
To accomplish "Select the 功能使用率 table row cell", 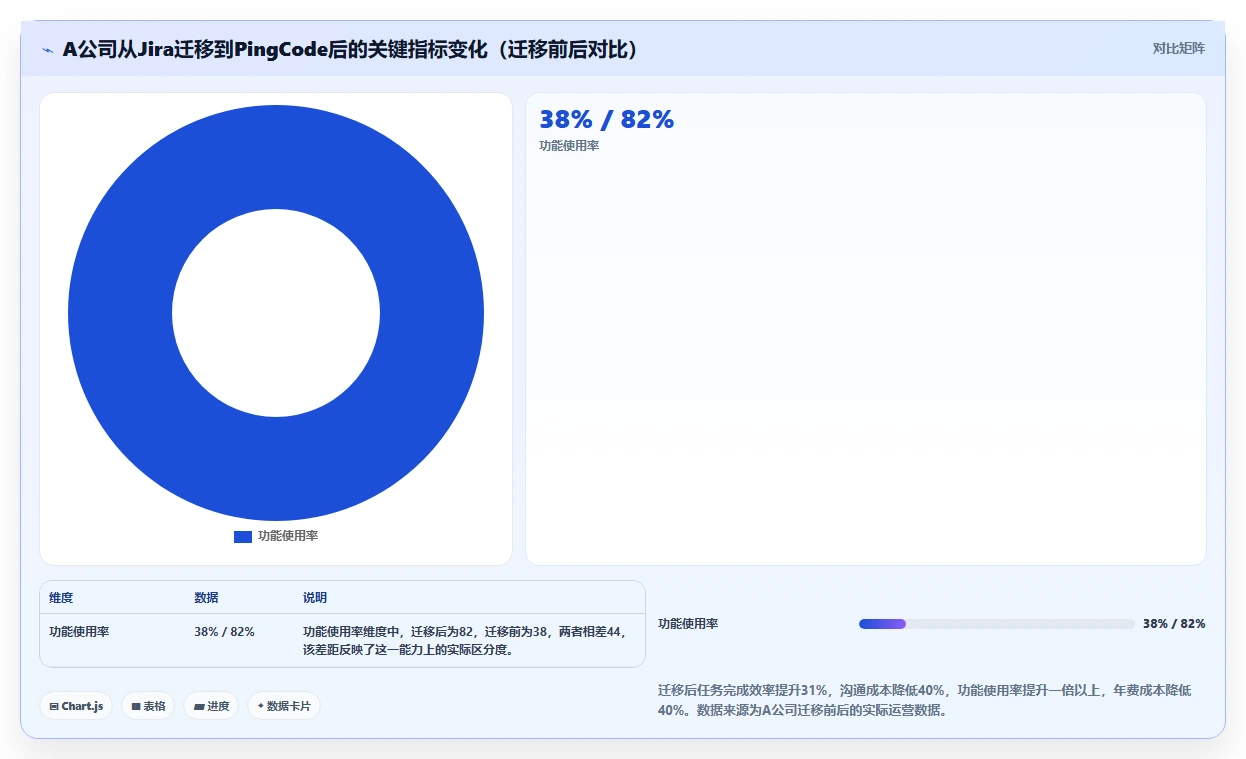I will 79,632.
